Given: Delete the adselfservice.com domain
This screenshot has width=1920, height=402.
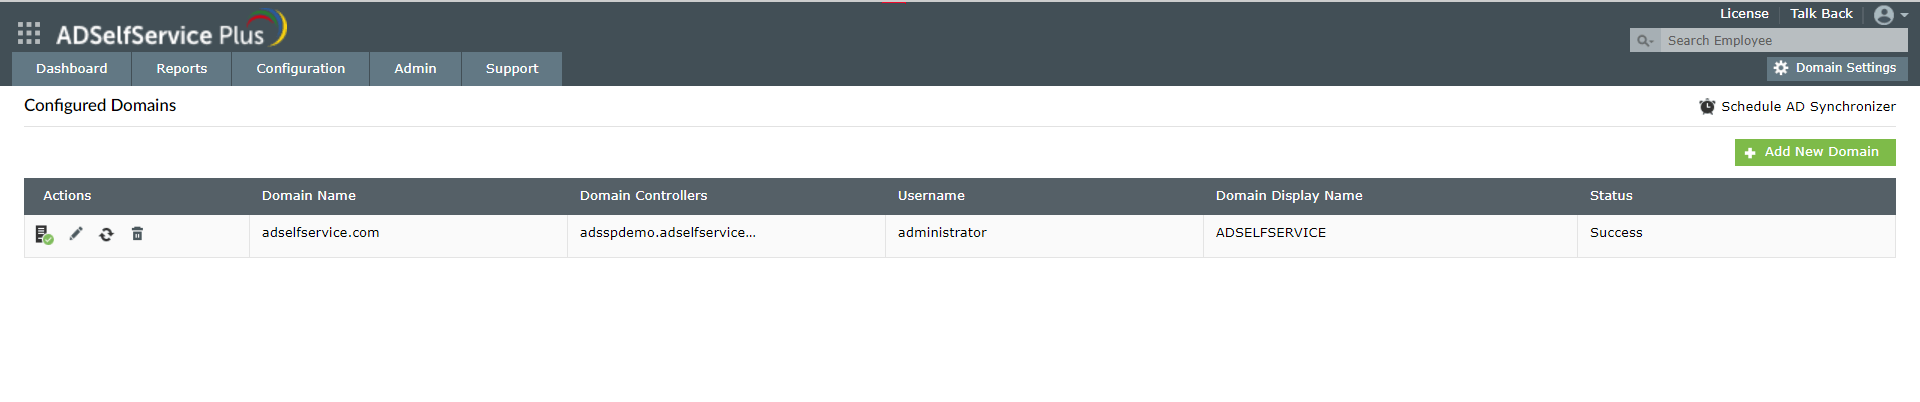Looking at the screenshot, I should click(x=137, y=233).
